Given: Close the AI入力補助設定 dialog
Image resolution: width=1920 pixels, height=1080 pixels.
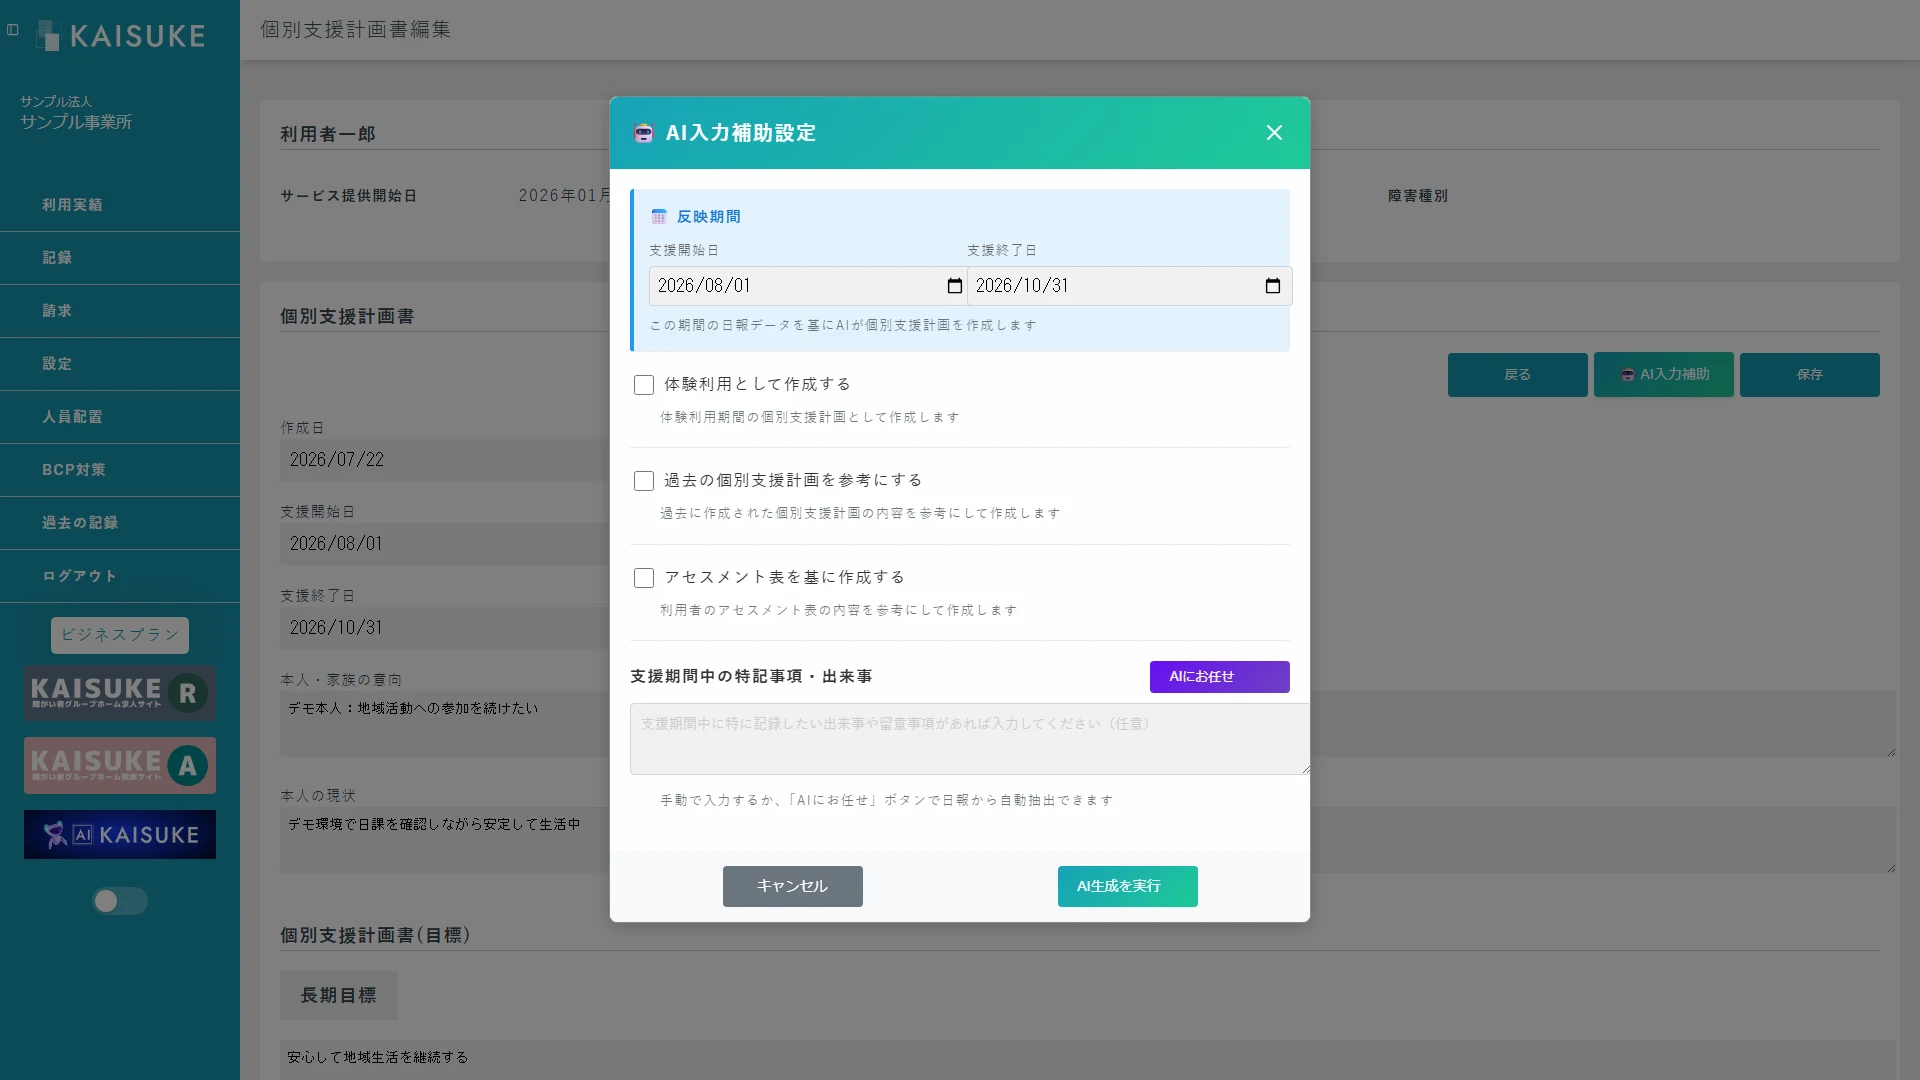Looking at the screenshot, I should point(1274,133).
